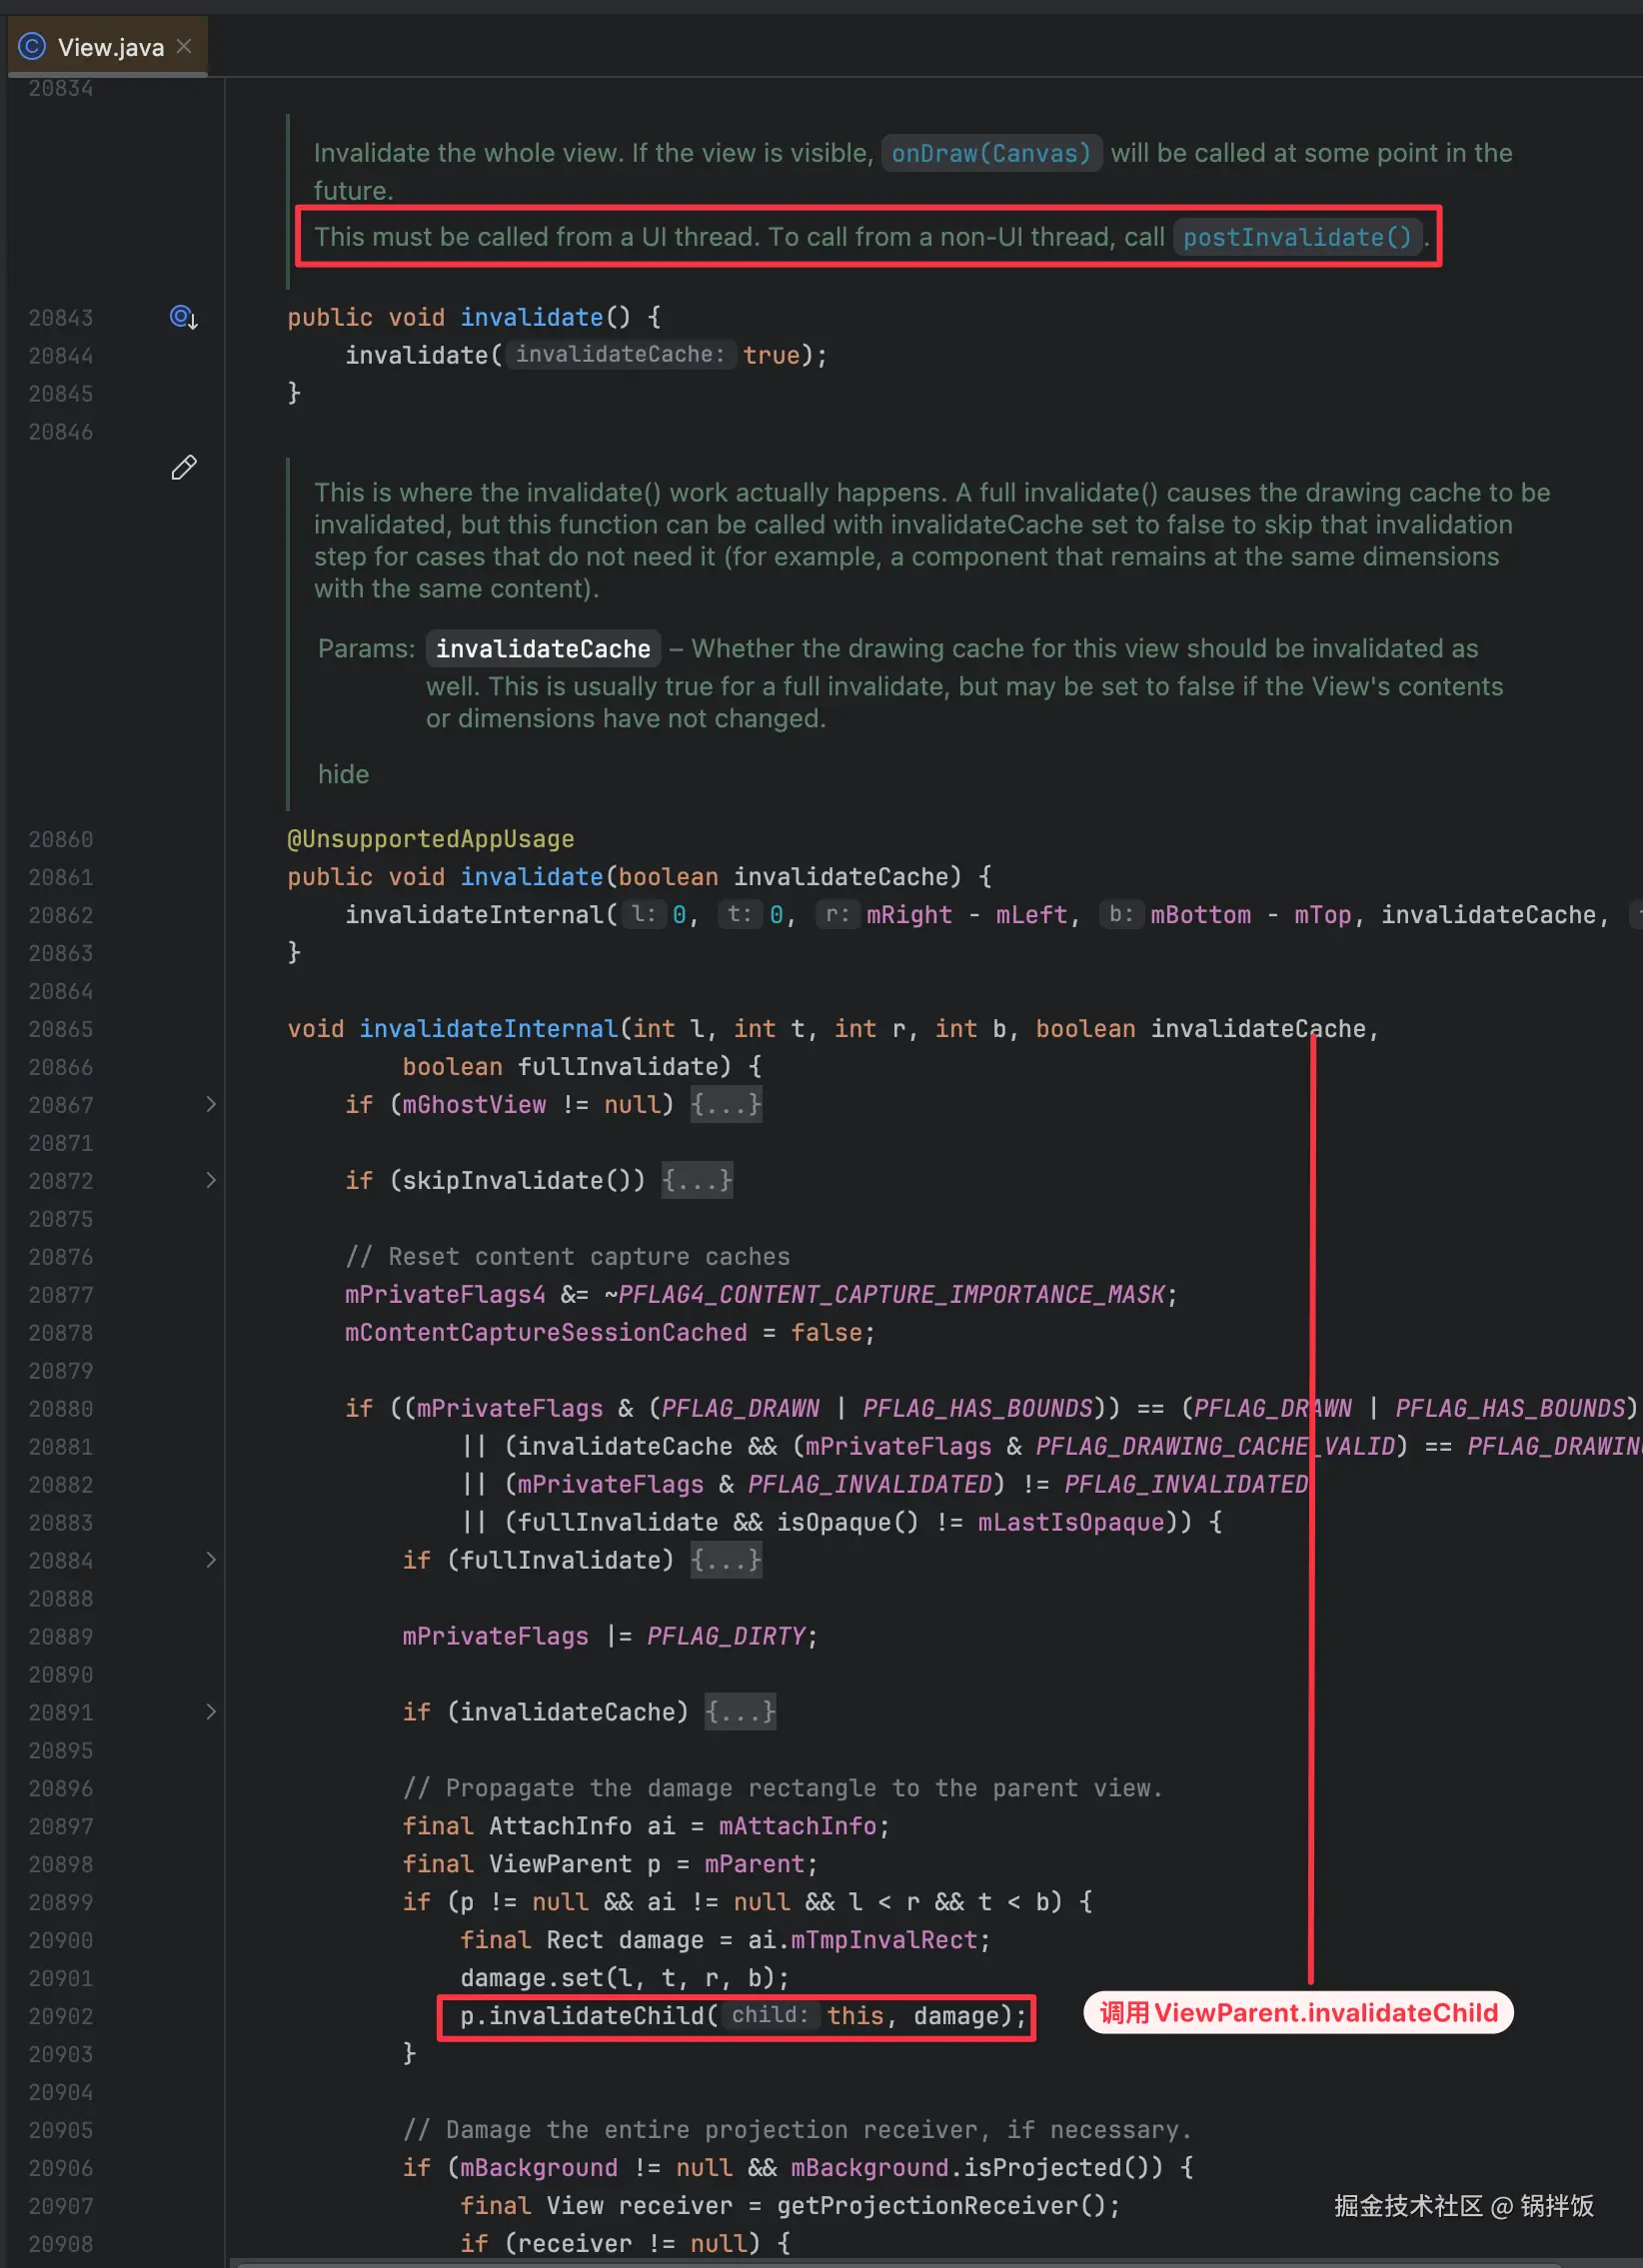Click mLastIsOpaque on line 20883
This screenshot has height=2268, width=1643.
tap(1071, 1523)
